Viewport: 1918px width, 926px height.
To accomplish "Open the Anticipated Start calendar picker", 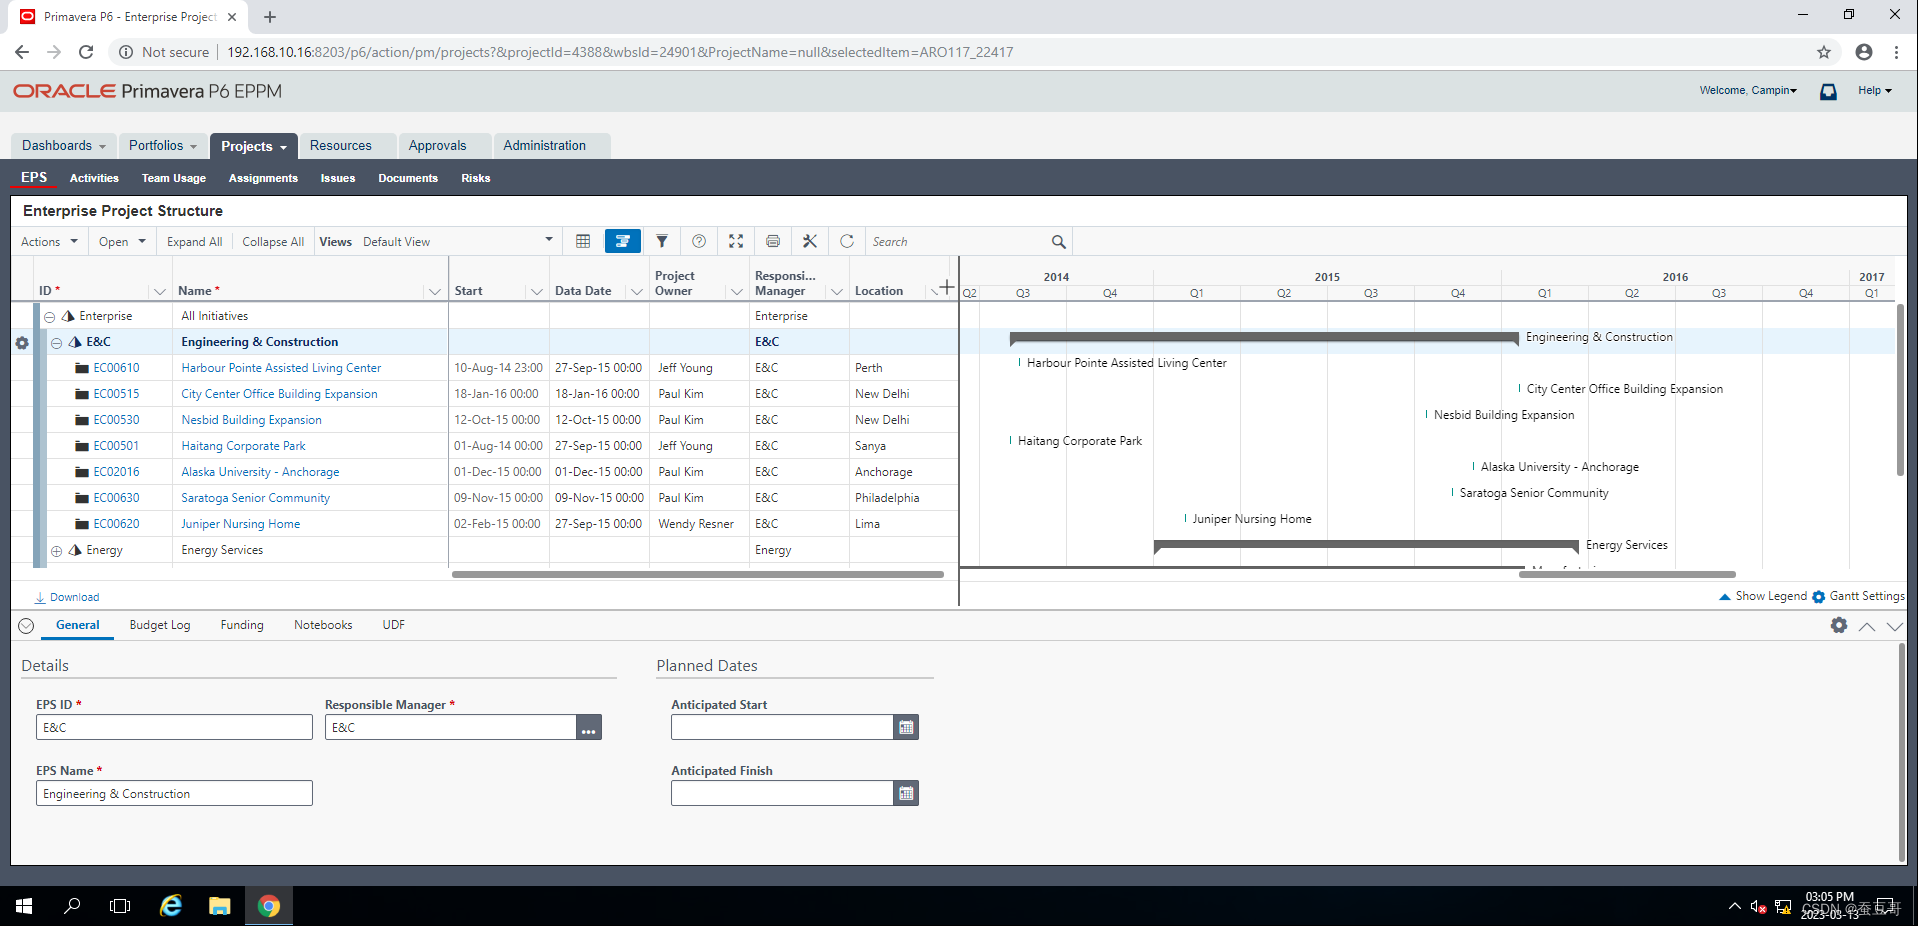I will pyautogui.click(x=905, y=727).
